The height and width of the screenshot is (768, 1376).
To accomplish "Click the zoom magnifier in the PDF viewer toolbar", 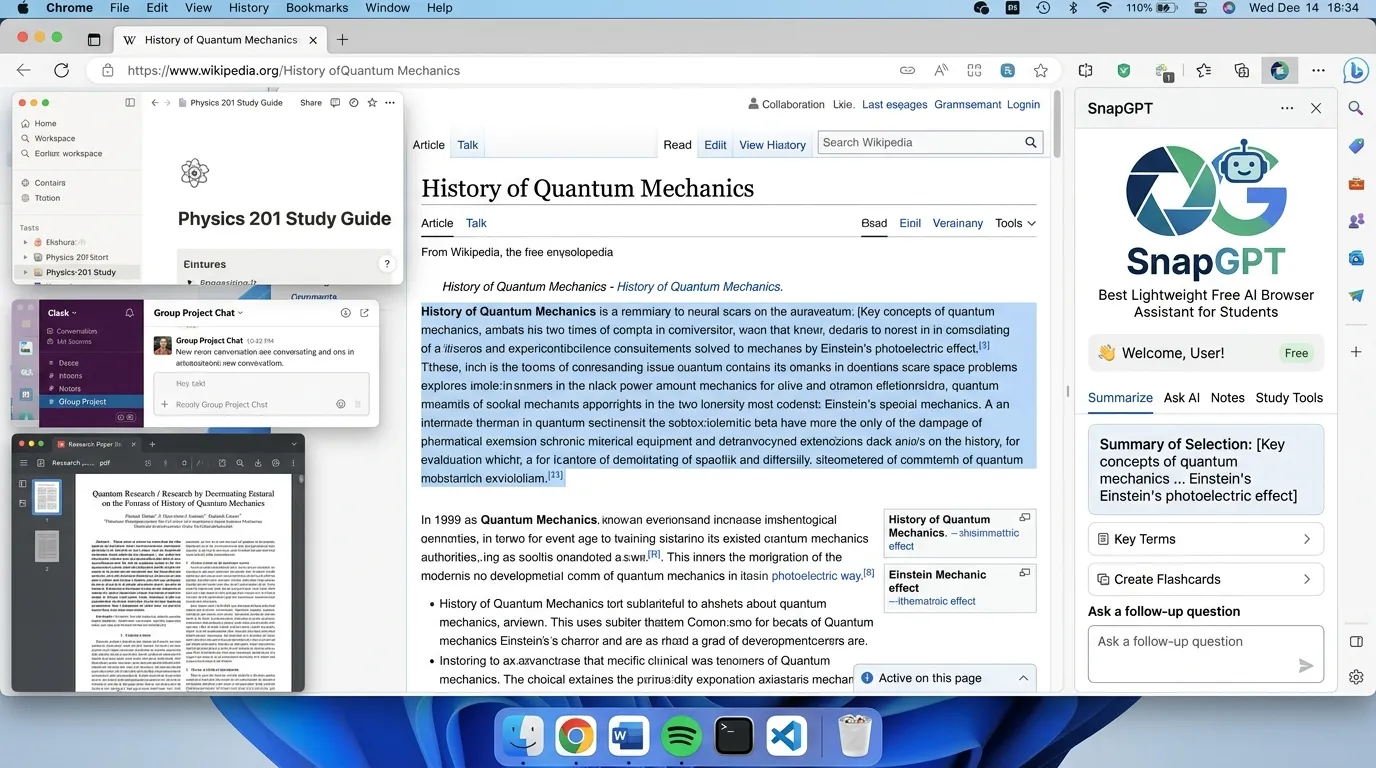I will 238,463.
